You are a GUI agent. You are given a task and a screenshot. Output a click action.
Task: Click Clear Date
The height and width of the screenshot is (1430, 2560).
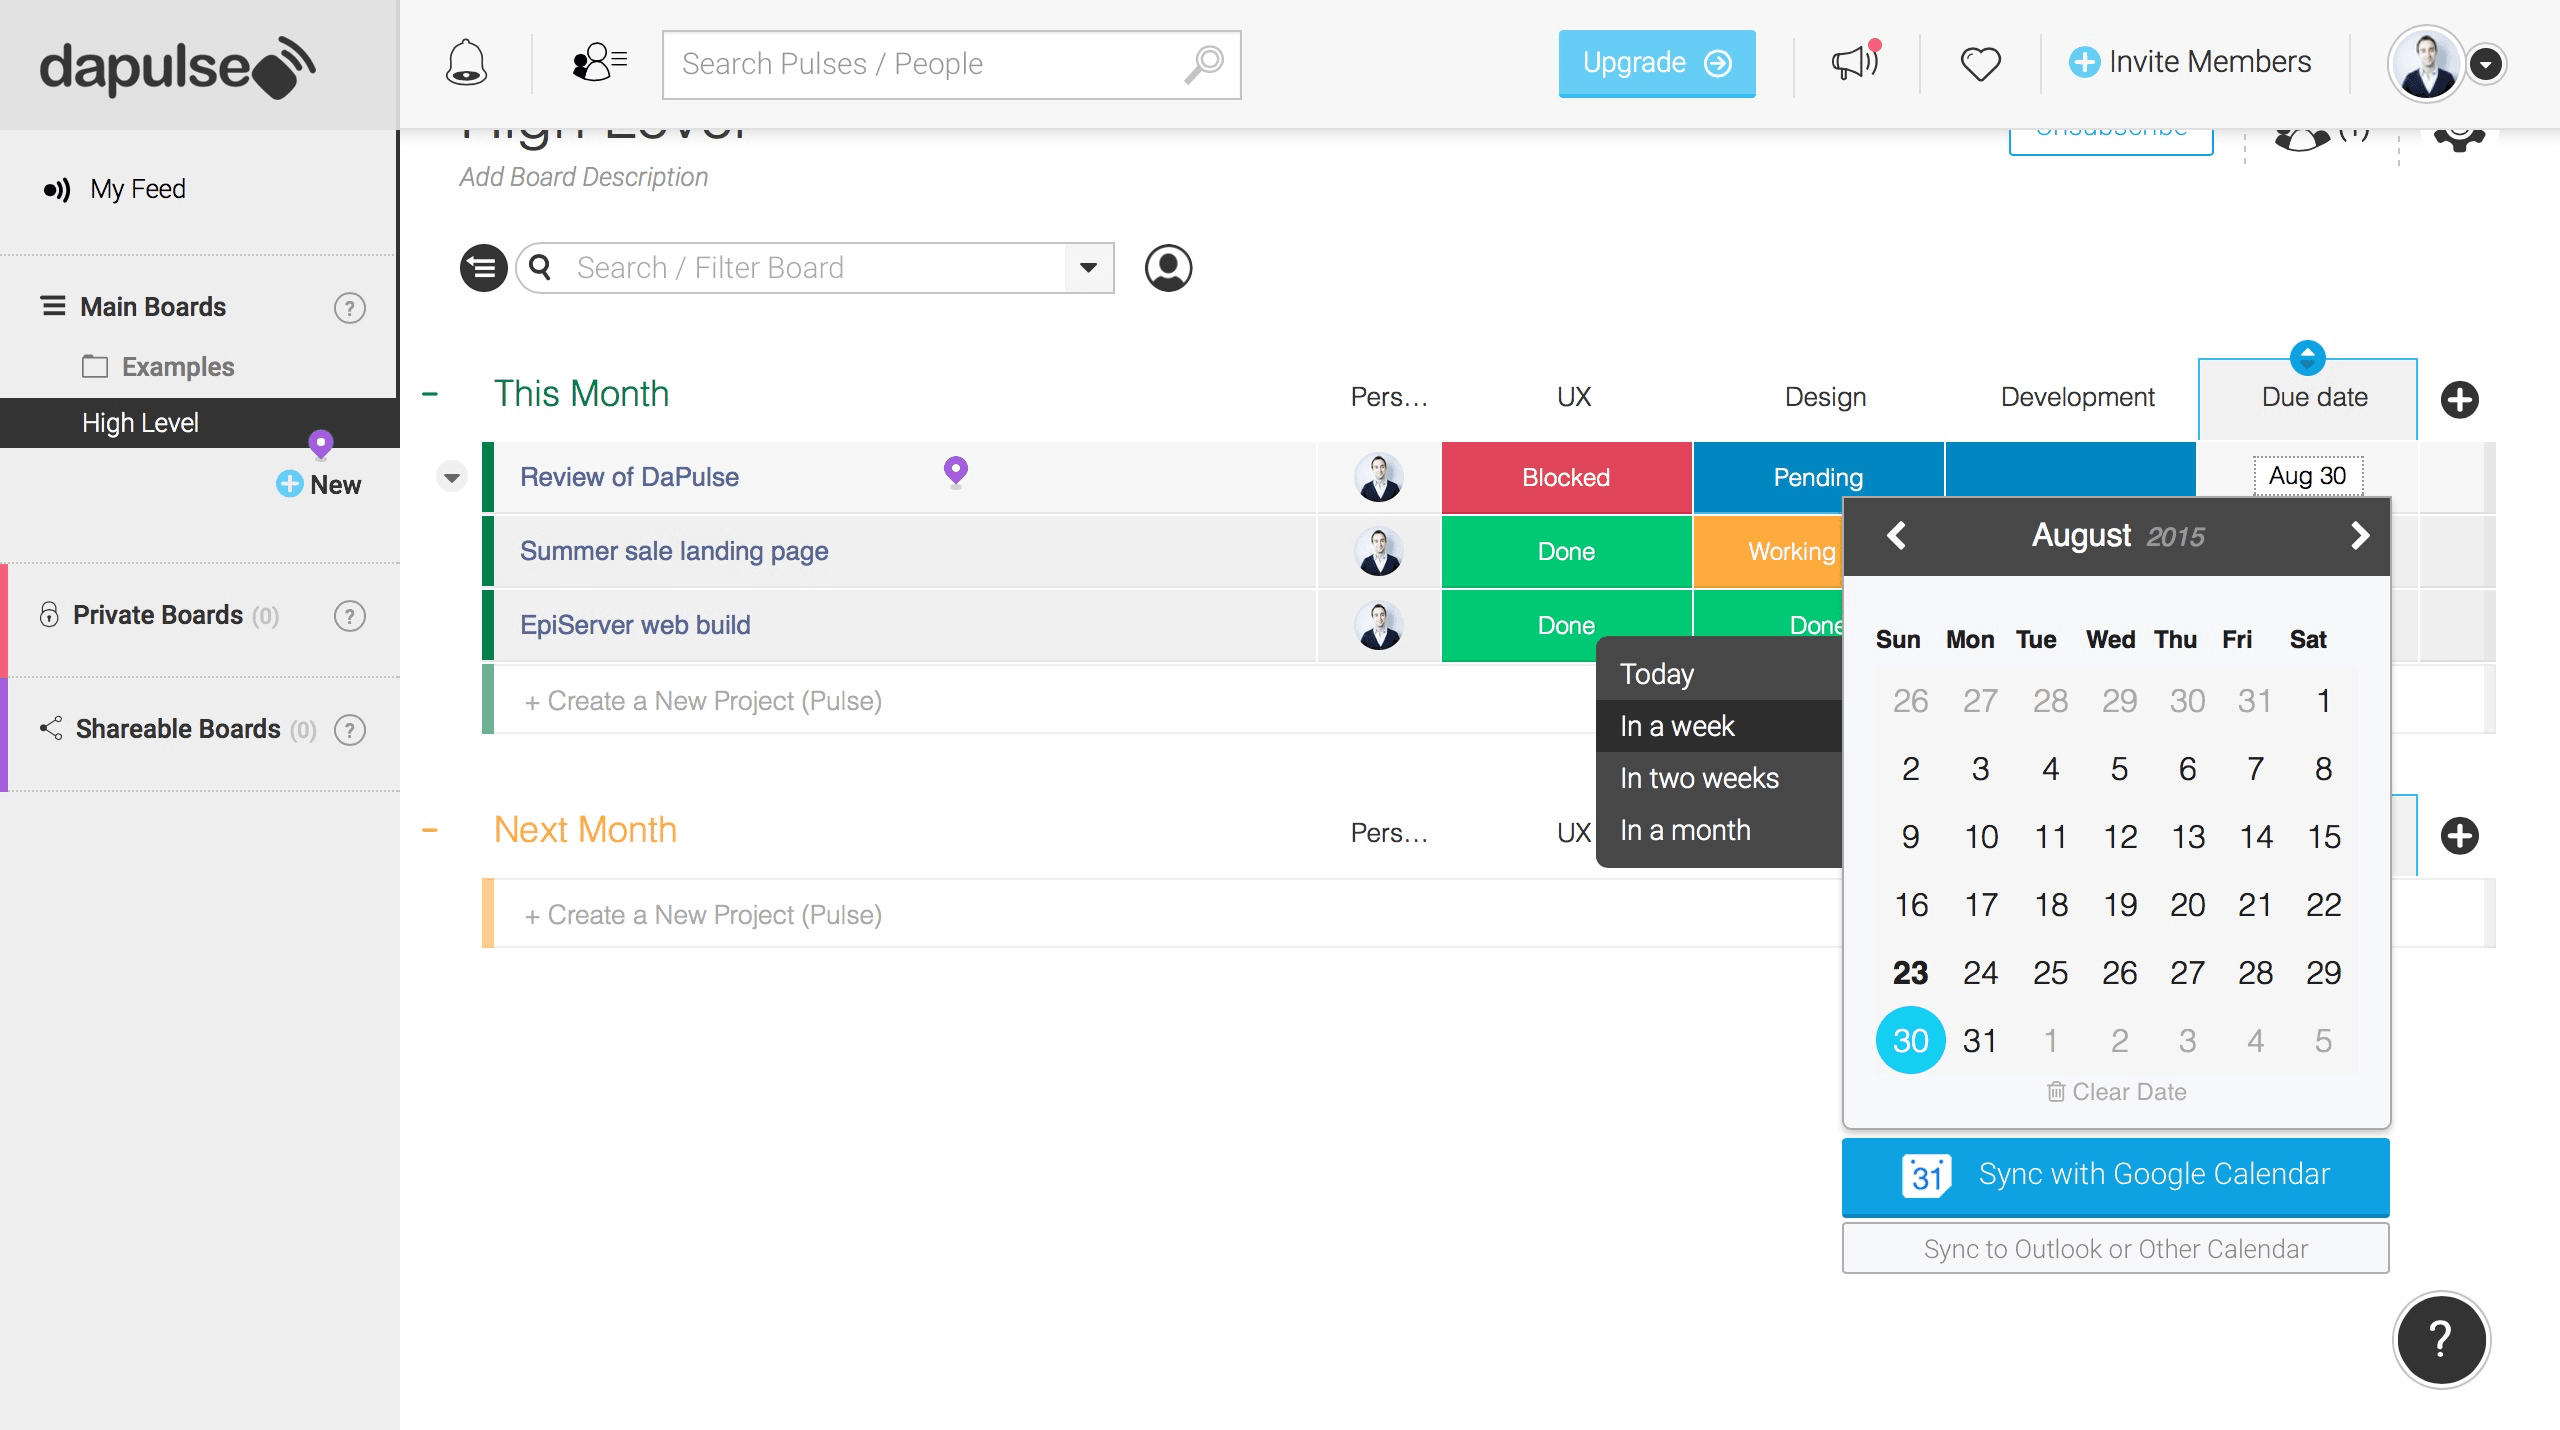point(2116,1092)
